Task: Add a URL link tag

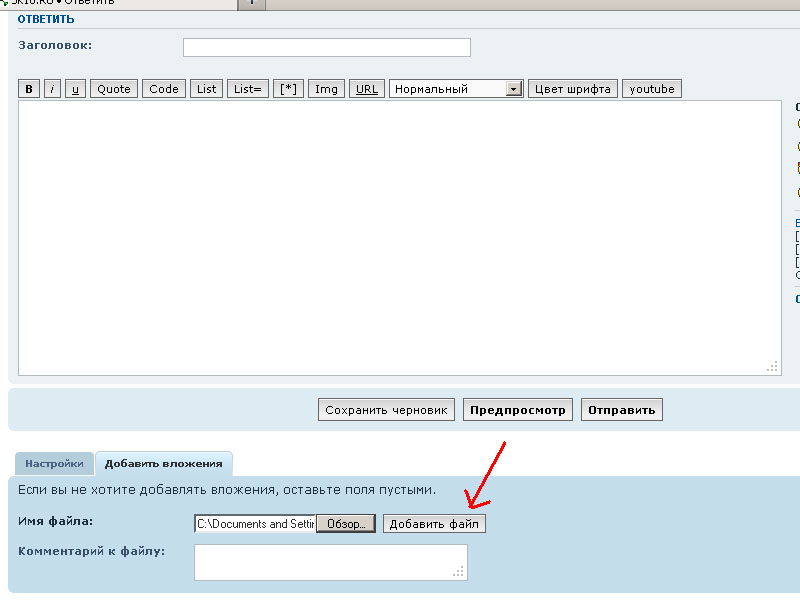Action: pyautogui.click(x=367, y=89)
